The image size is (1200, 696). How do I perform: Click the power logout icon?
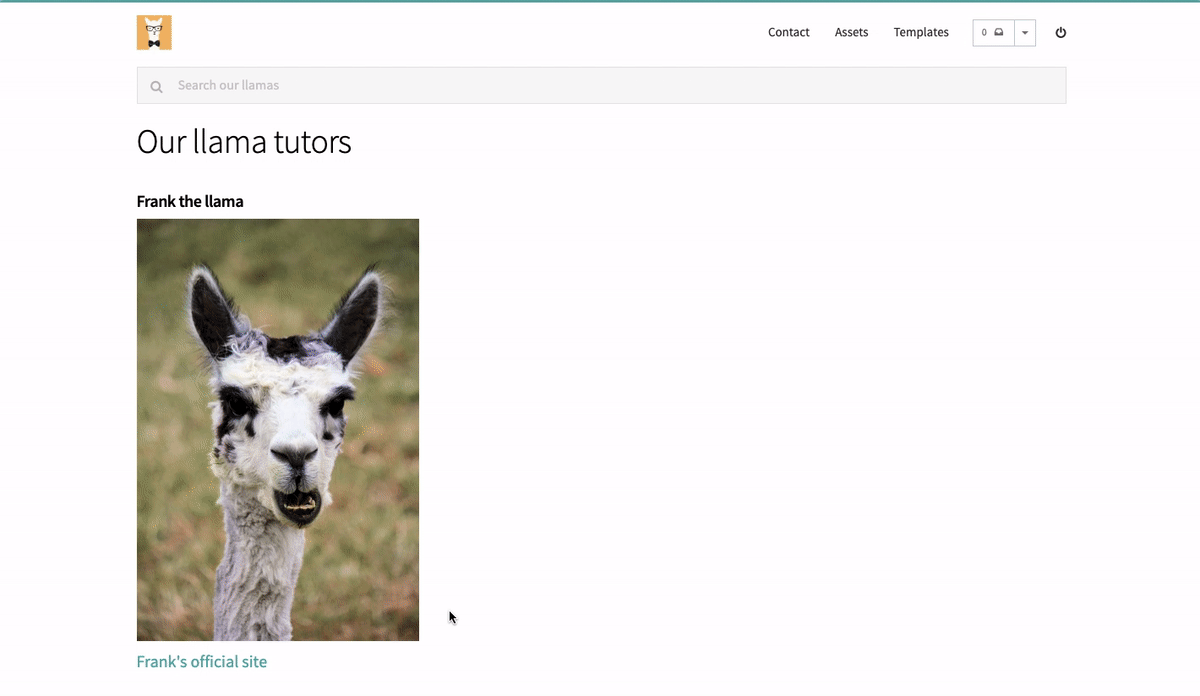1061,33
